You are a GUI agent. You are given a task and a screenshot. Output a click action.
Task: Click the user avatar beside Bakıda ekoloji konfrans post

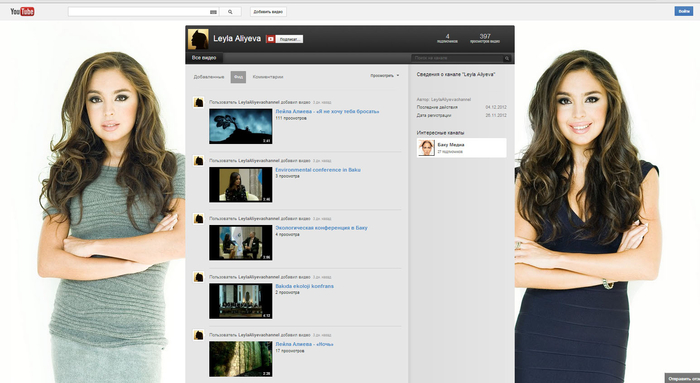point(199,277)
